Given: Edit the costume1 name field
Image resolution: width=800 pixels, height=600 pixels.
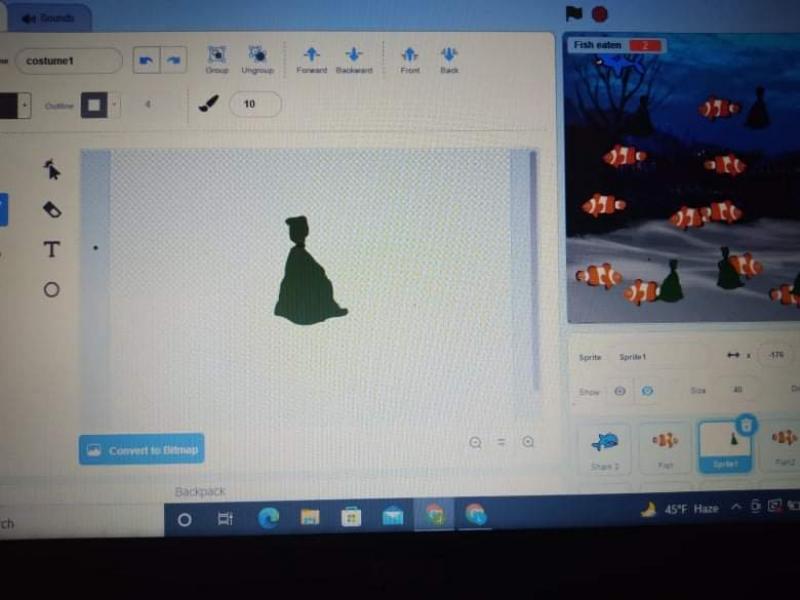Looking at the screenshot, I should (69, 61).
